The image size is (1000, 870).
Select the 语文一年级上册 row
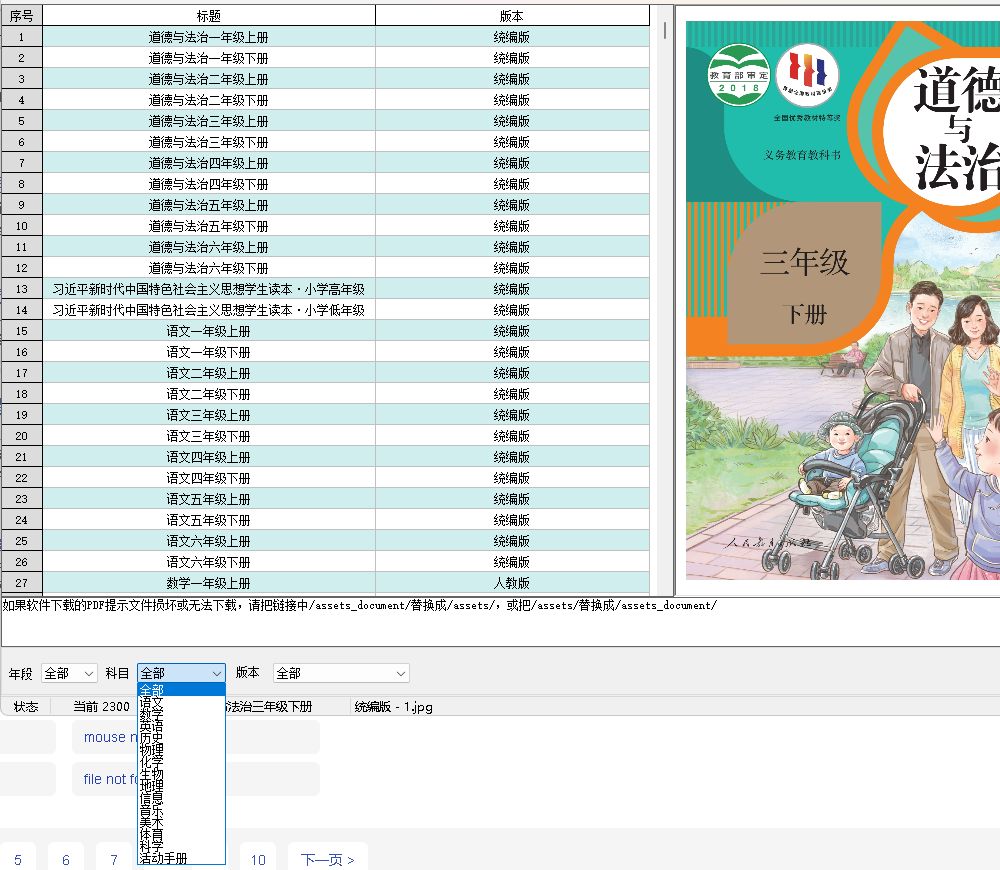[x=209, y=331]
